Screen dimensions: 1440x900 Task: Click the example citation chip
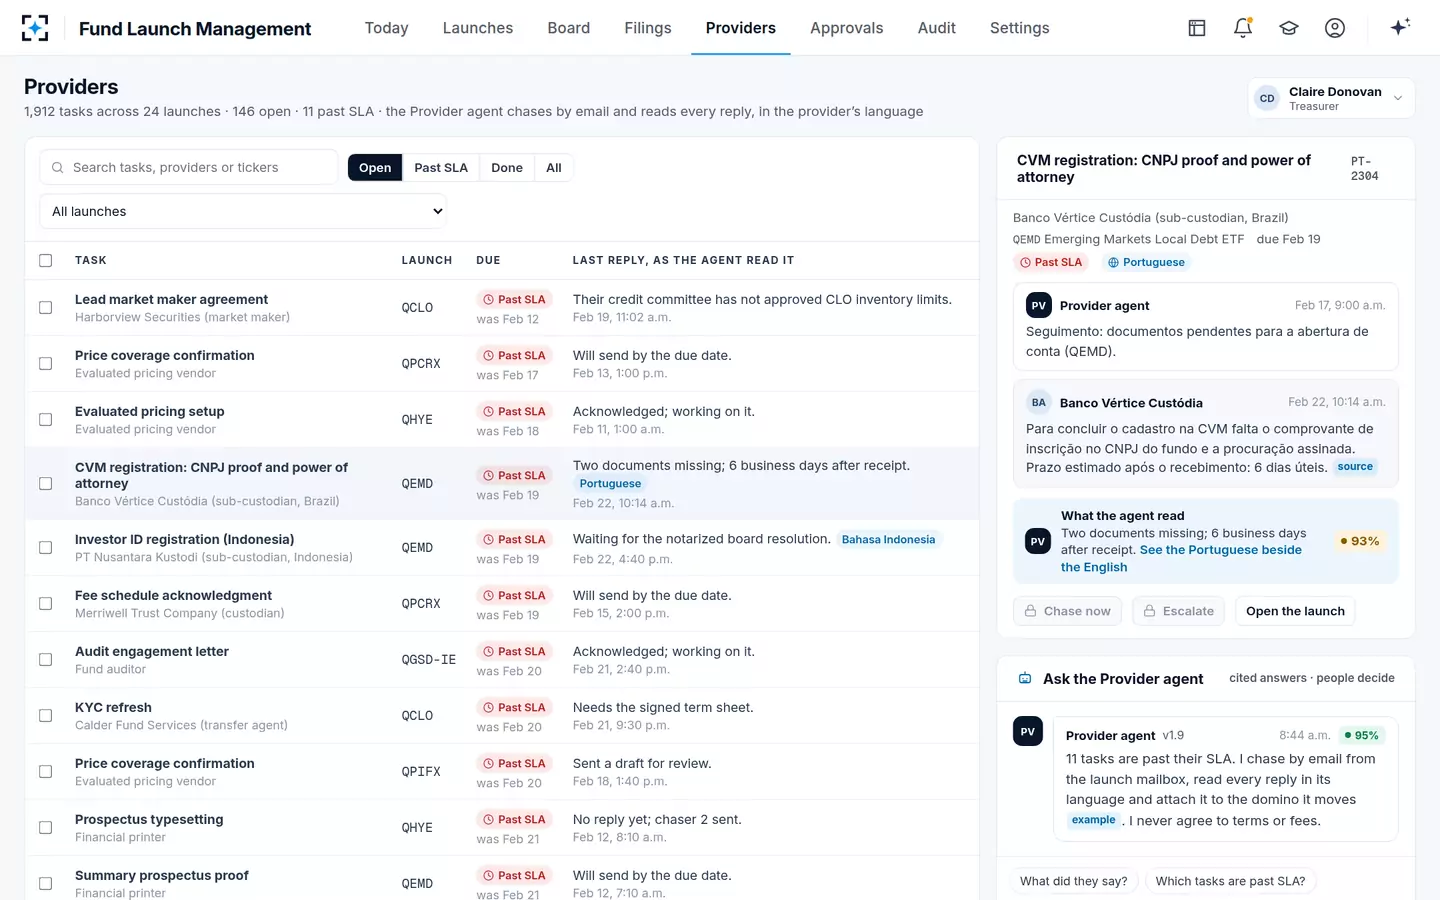(x=1093, y=820)
